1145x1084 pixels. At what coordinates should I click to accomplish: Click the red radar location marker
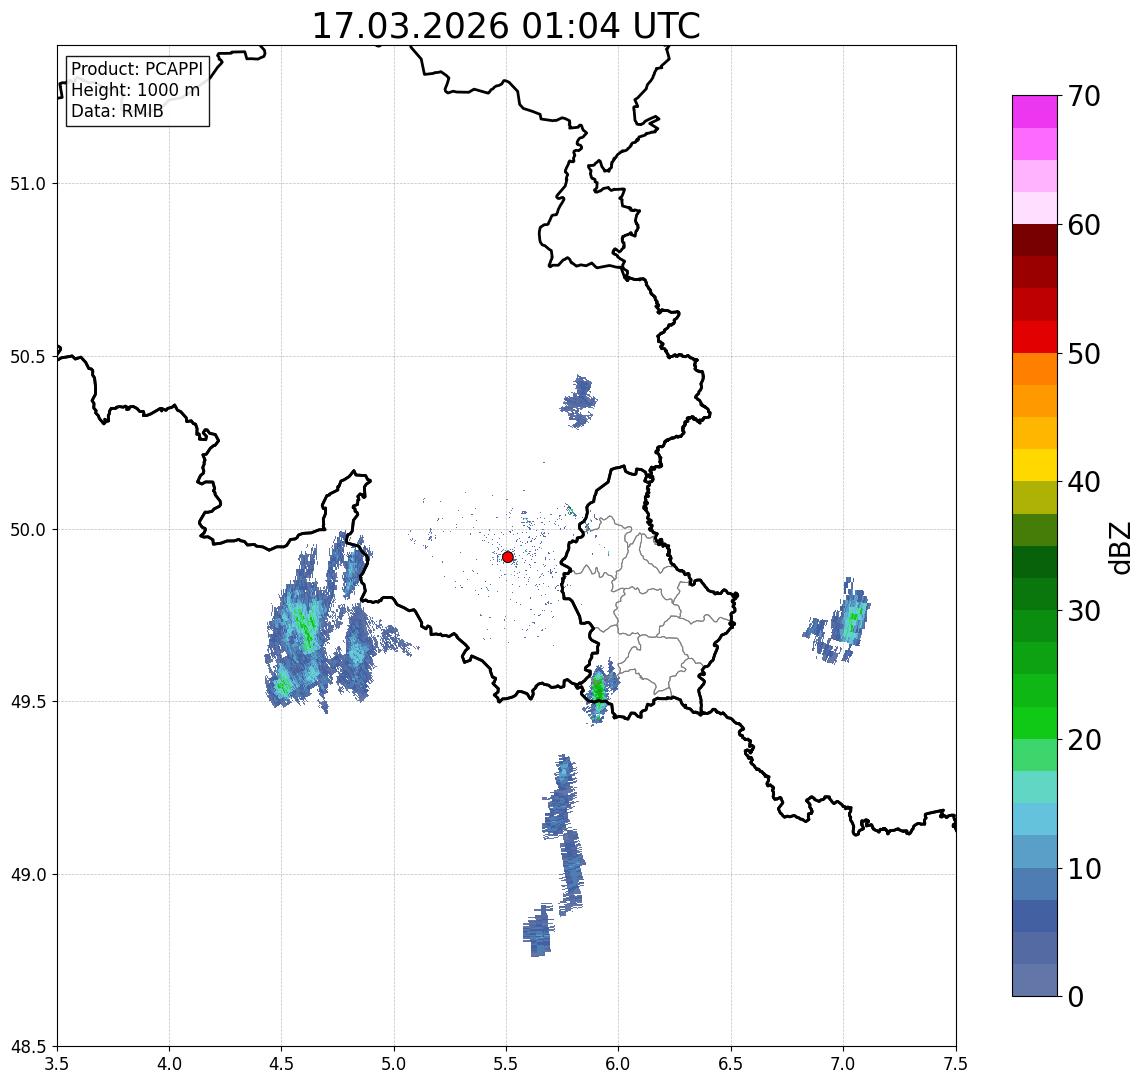[508, 557]
